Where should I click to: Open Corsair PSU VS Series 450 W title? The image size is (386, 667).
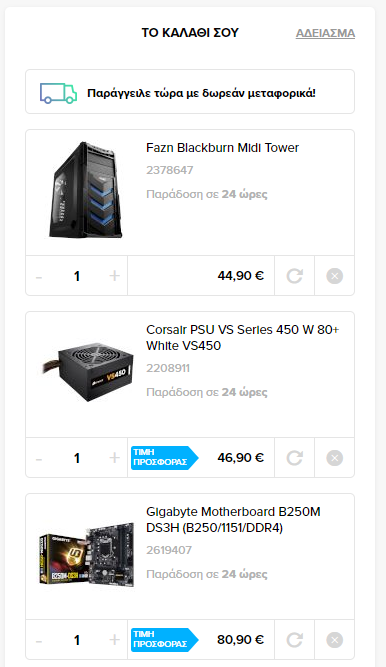click(243, 338)
